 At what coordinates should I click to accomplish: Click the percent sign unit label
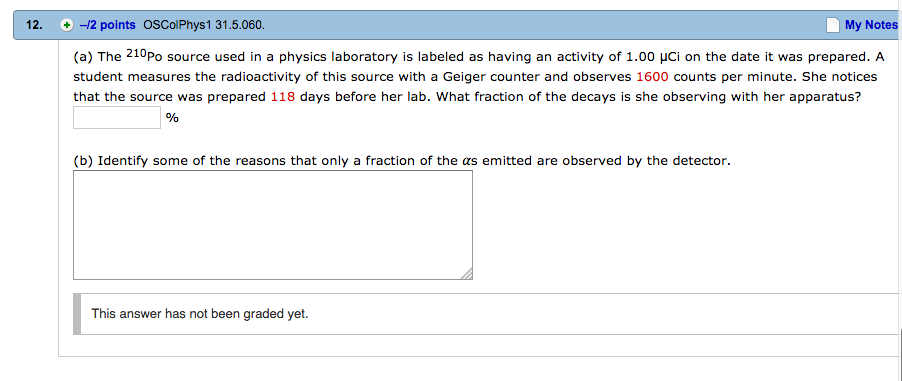172,118
